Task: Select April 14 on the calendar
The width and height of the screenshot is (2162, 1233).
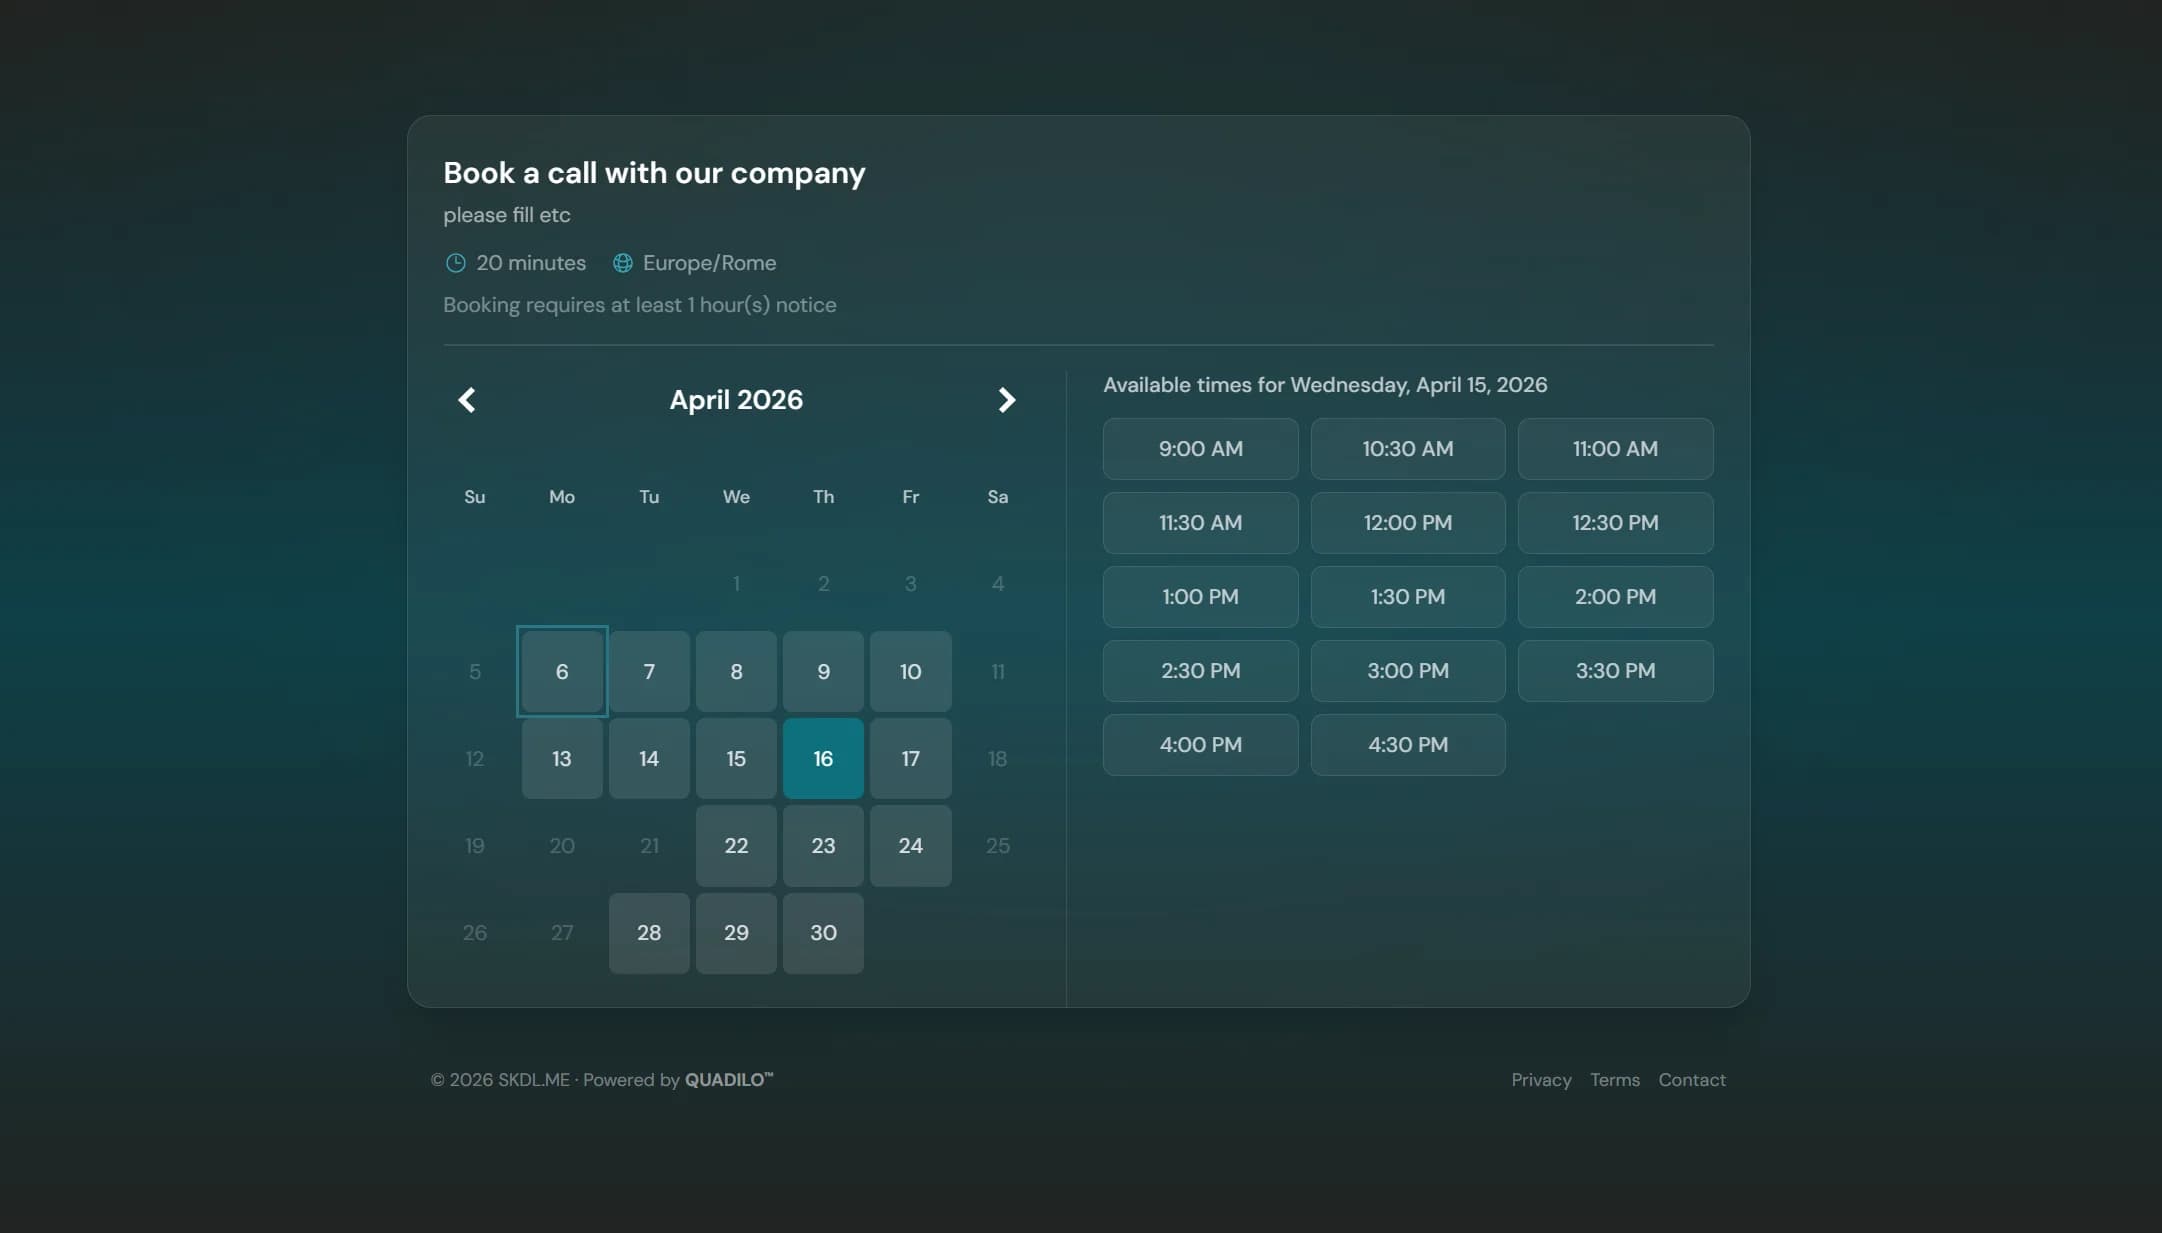Action: click(649, 759)
